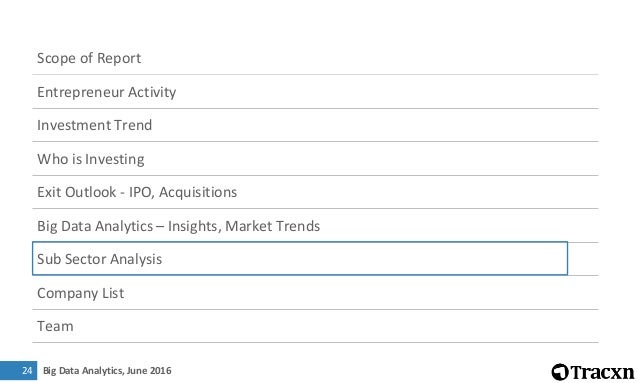
Task: Click Big Data Analytics in the agenda list
Action: [95, 226]
